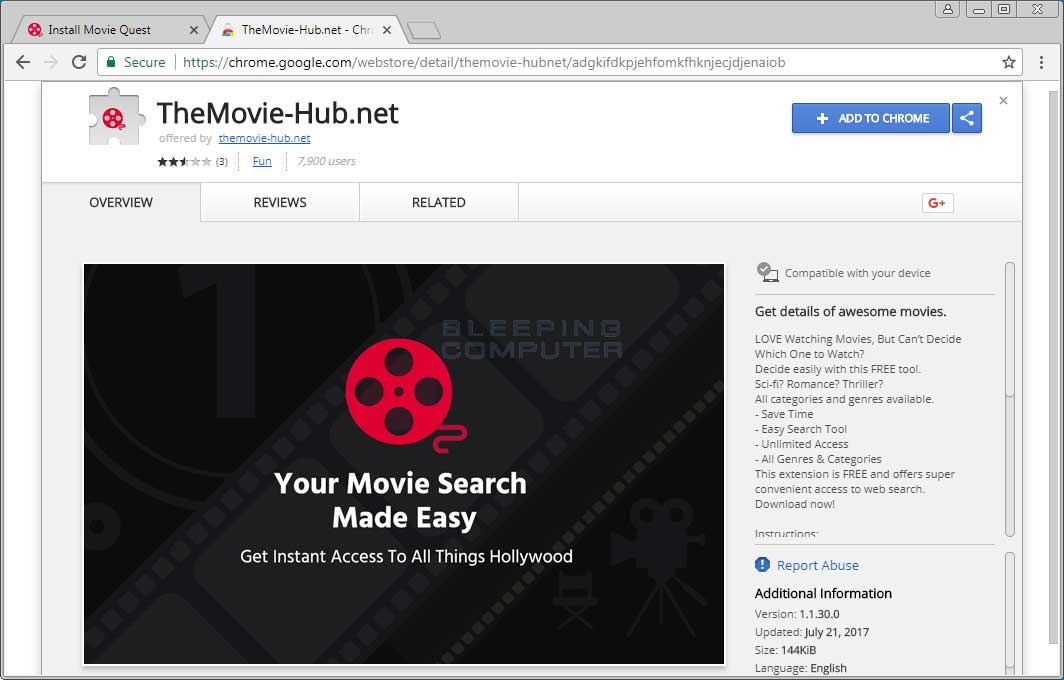The height and width of the screenshot is (680, 1064).
Task: Click the browser forward arrow
Action: (x=51, y=62)
